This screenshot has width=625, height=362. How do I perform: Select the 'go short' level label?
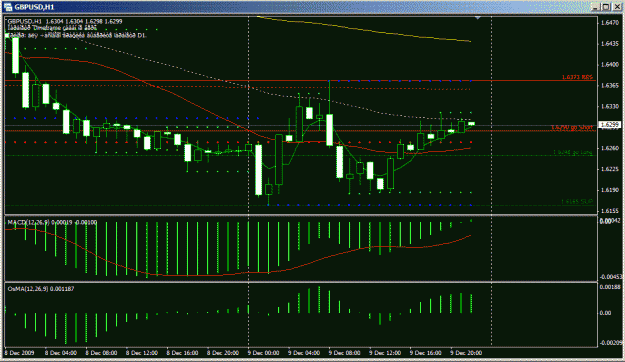pyautogui.click(x=572, y=128)
